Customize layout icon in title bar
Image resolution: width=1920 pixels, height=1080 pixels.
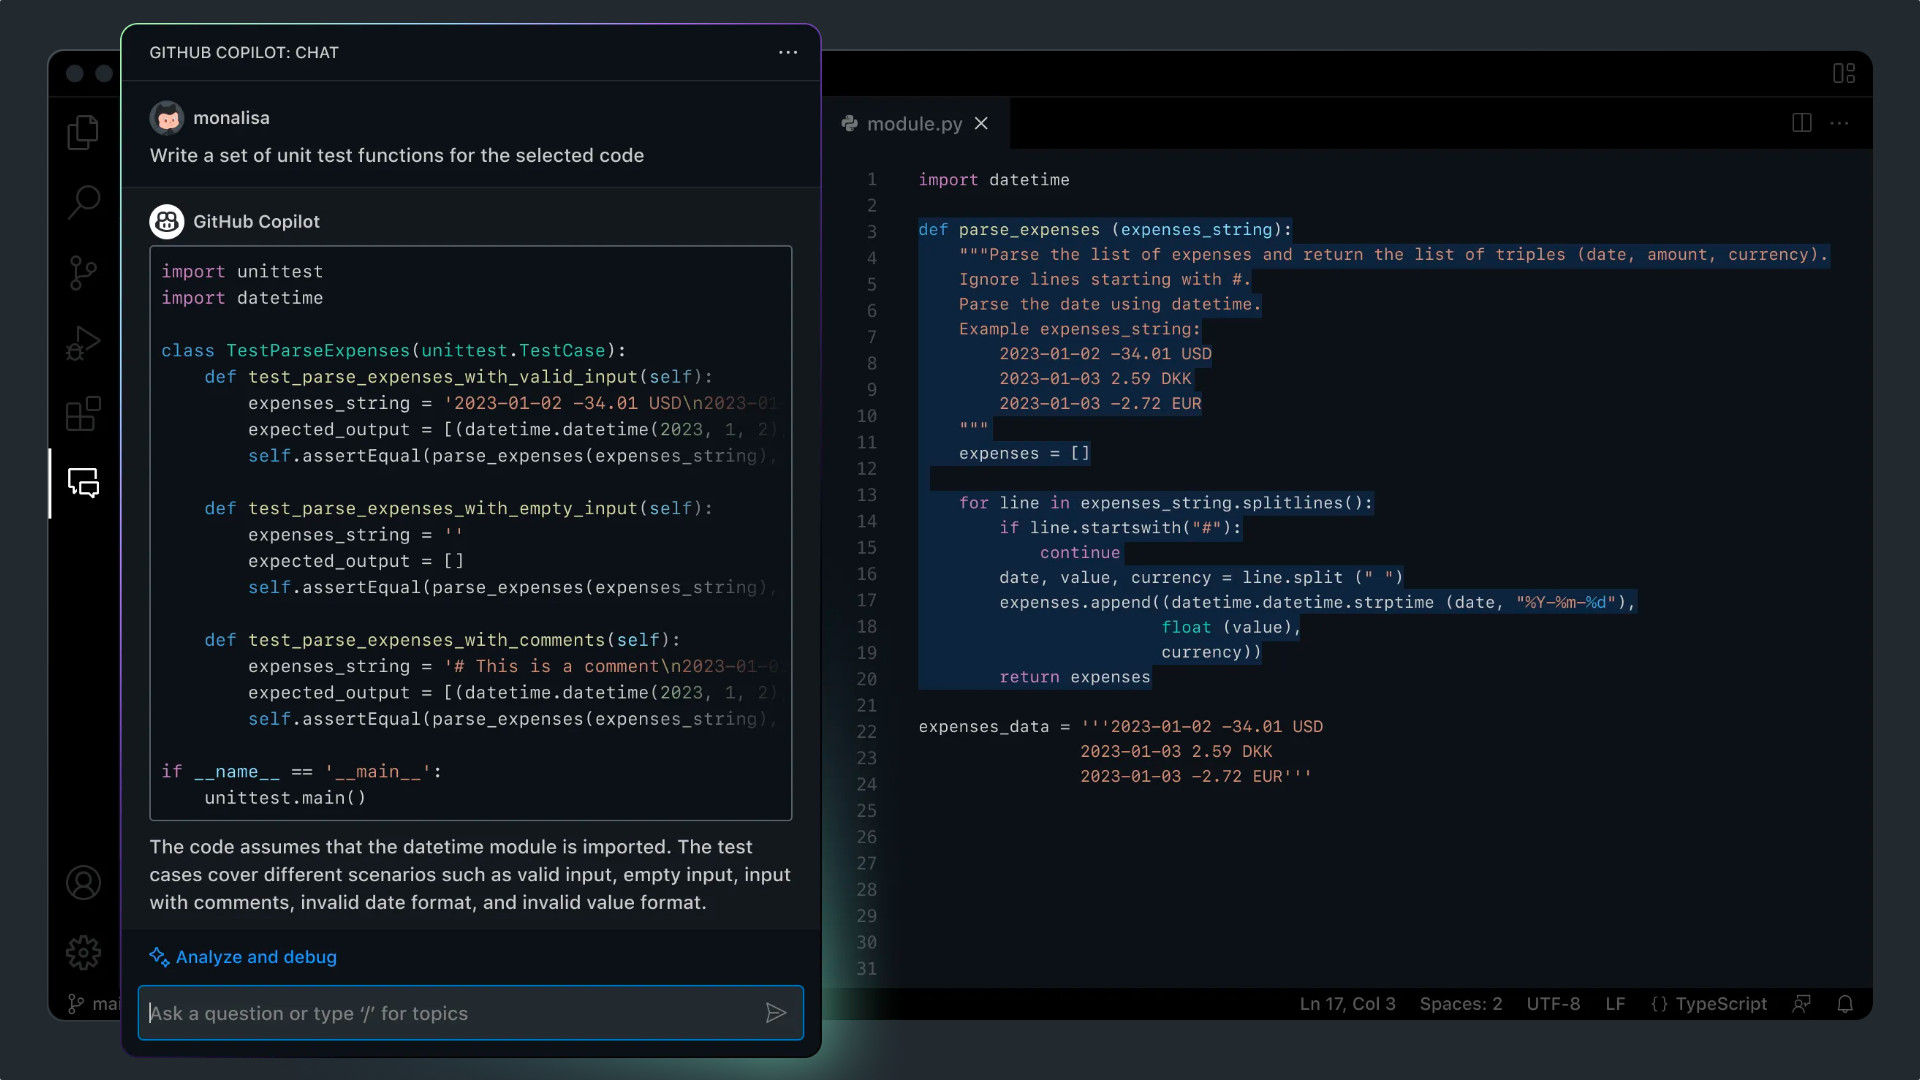pyautogui.click(x=1844, y=73)
